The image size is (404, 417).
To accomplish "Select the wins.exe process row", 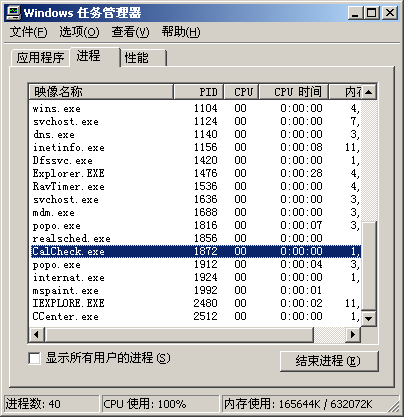I will point(196,108).
